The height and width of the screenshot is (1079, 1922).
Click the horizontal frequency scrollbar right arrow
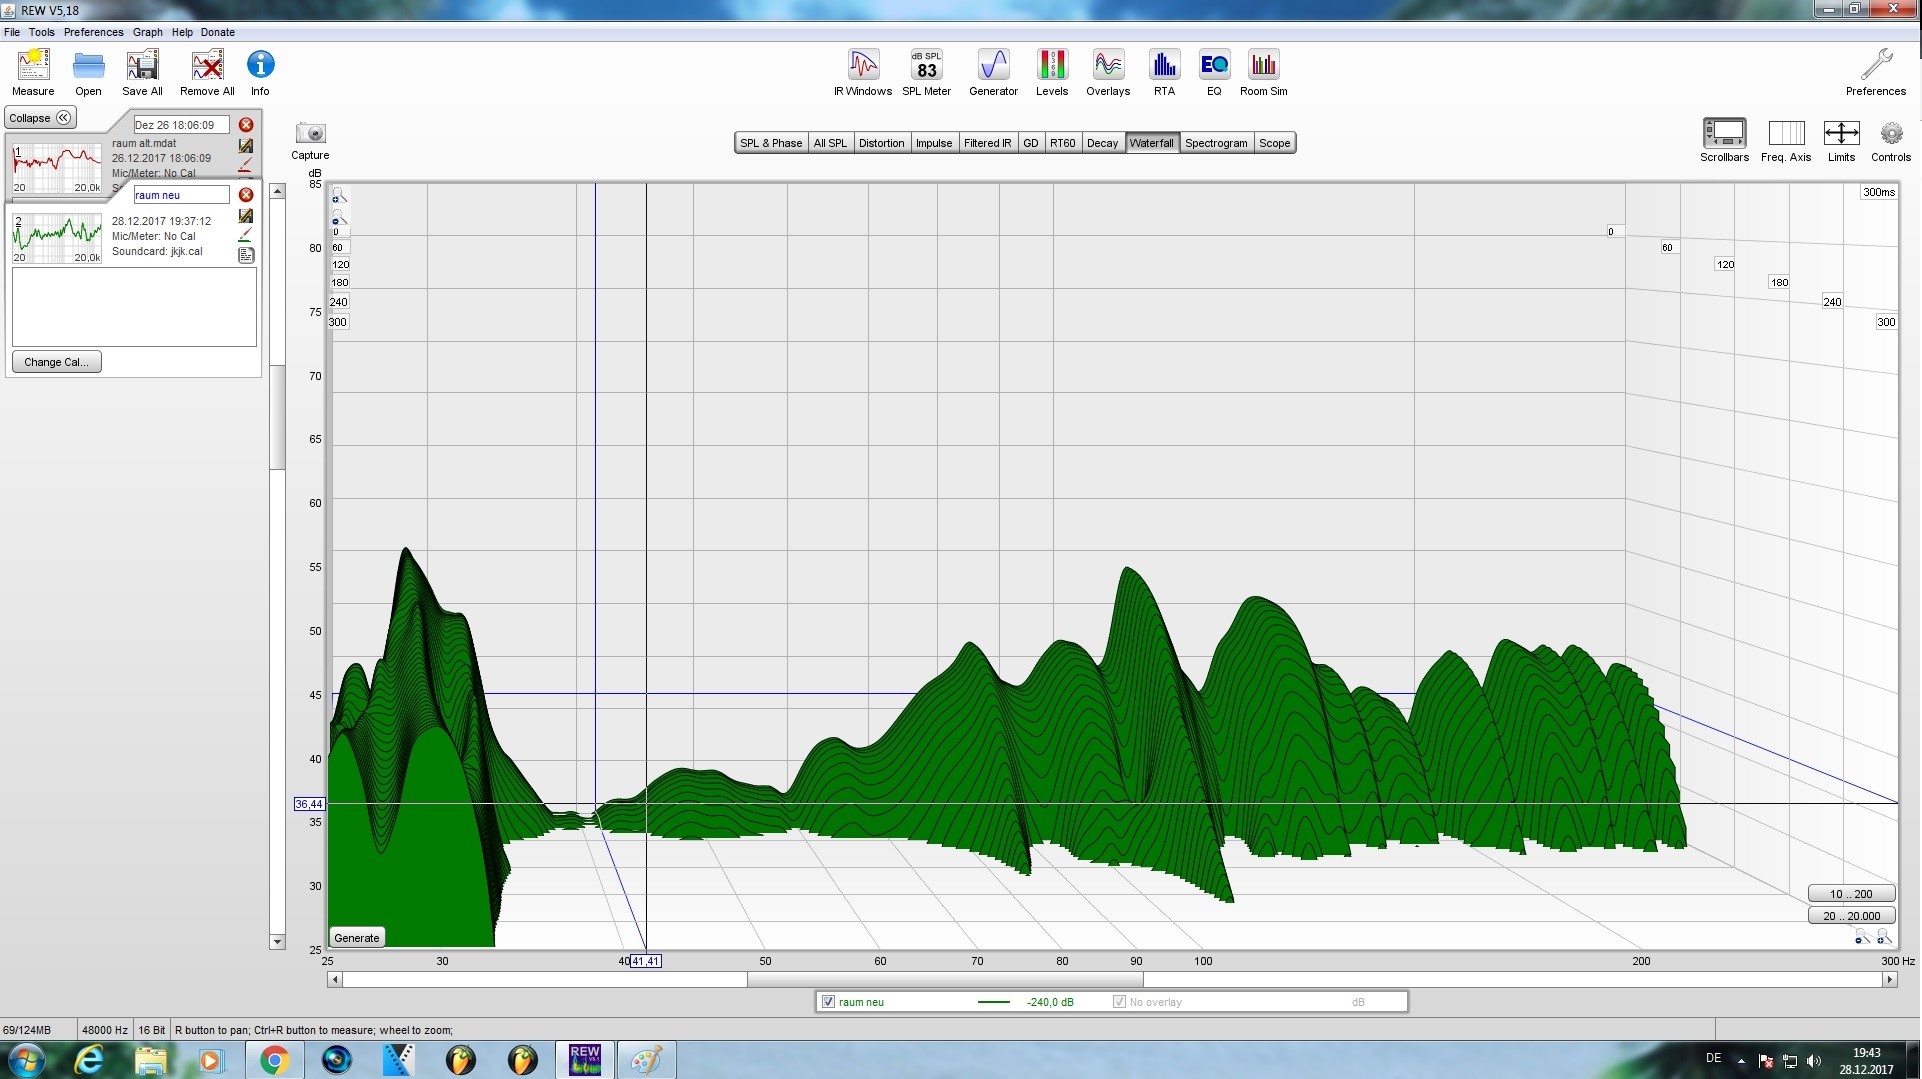[1890, 980]
